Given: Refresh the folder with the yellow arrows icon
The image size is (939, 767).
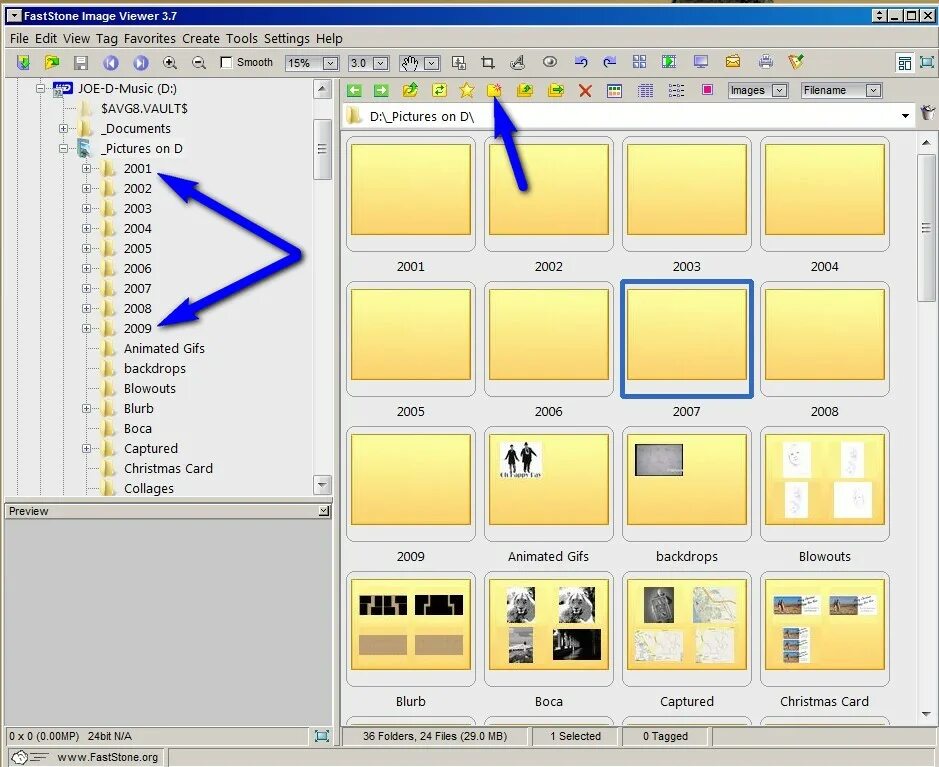Looking at the screenshot, I should (439, 90).
